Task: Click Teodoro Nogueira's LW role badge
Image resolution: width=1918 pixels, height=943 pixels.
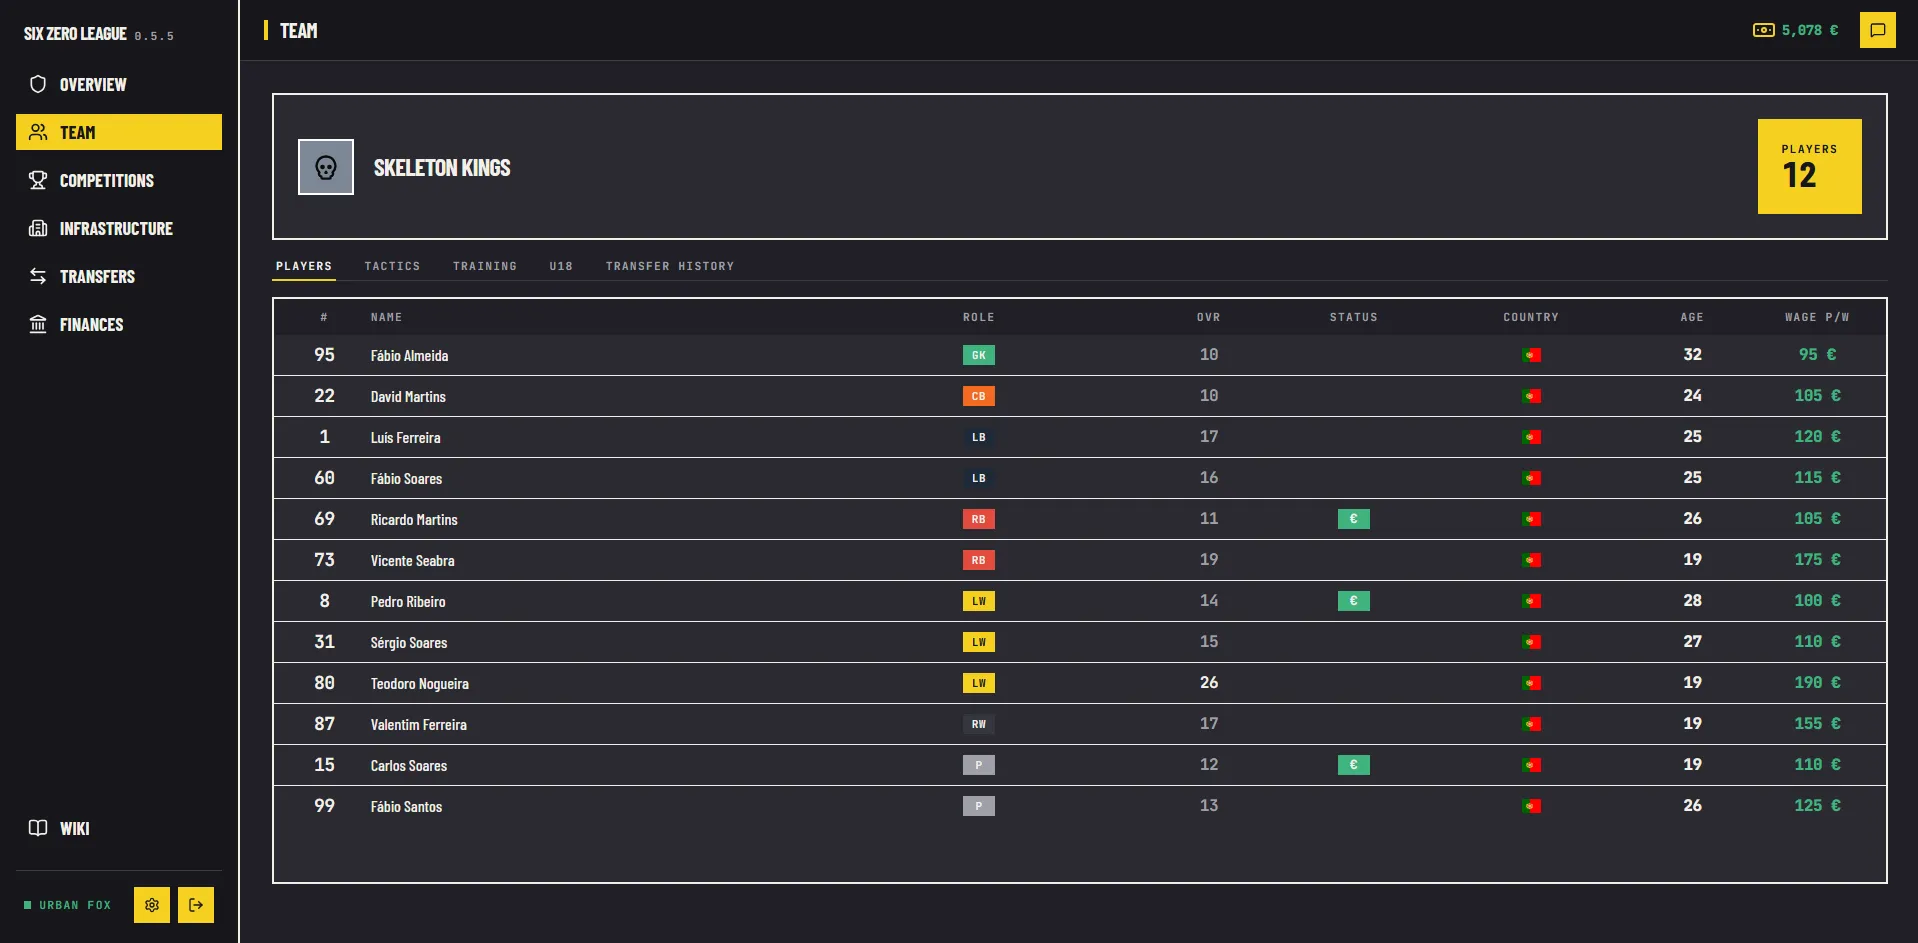Action: 979,683
